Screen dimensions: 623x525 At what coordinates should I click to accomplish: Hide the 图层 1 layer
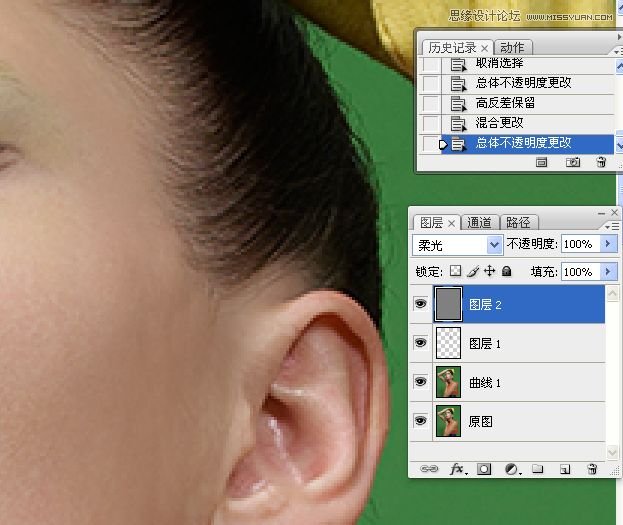(420, 343)
